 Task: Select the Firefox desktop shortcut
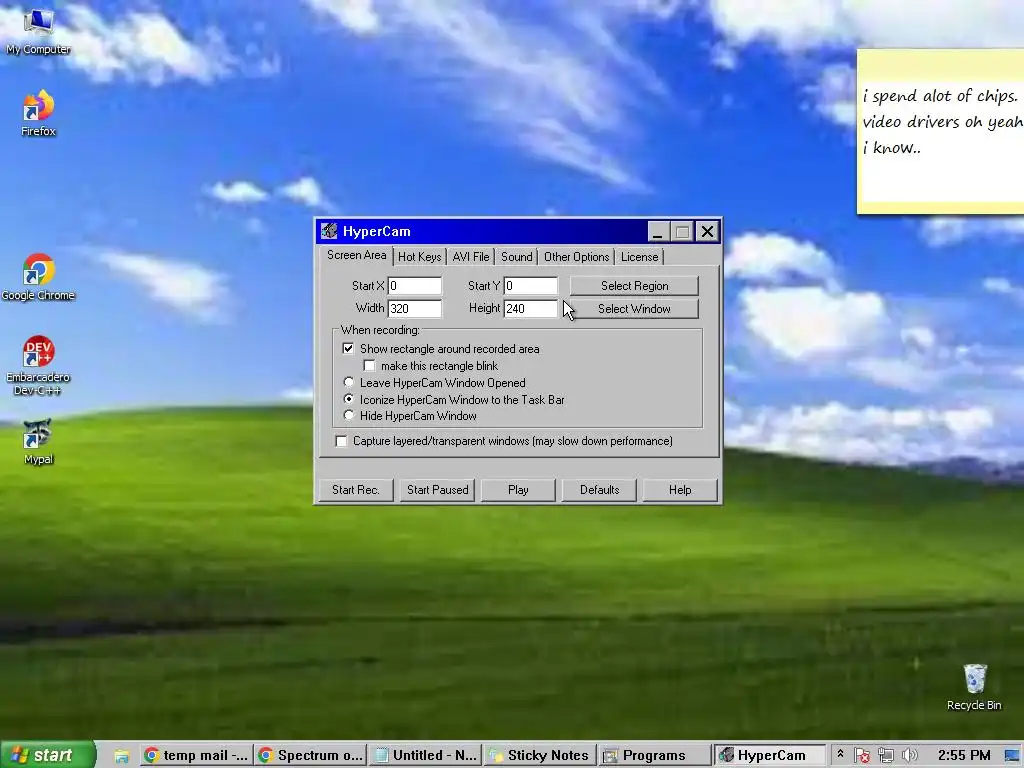click(38, 112)
